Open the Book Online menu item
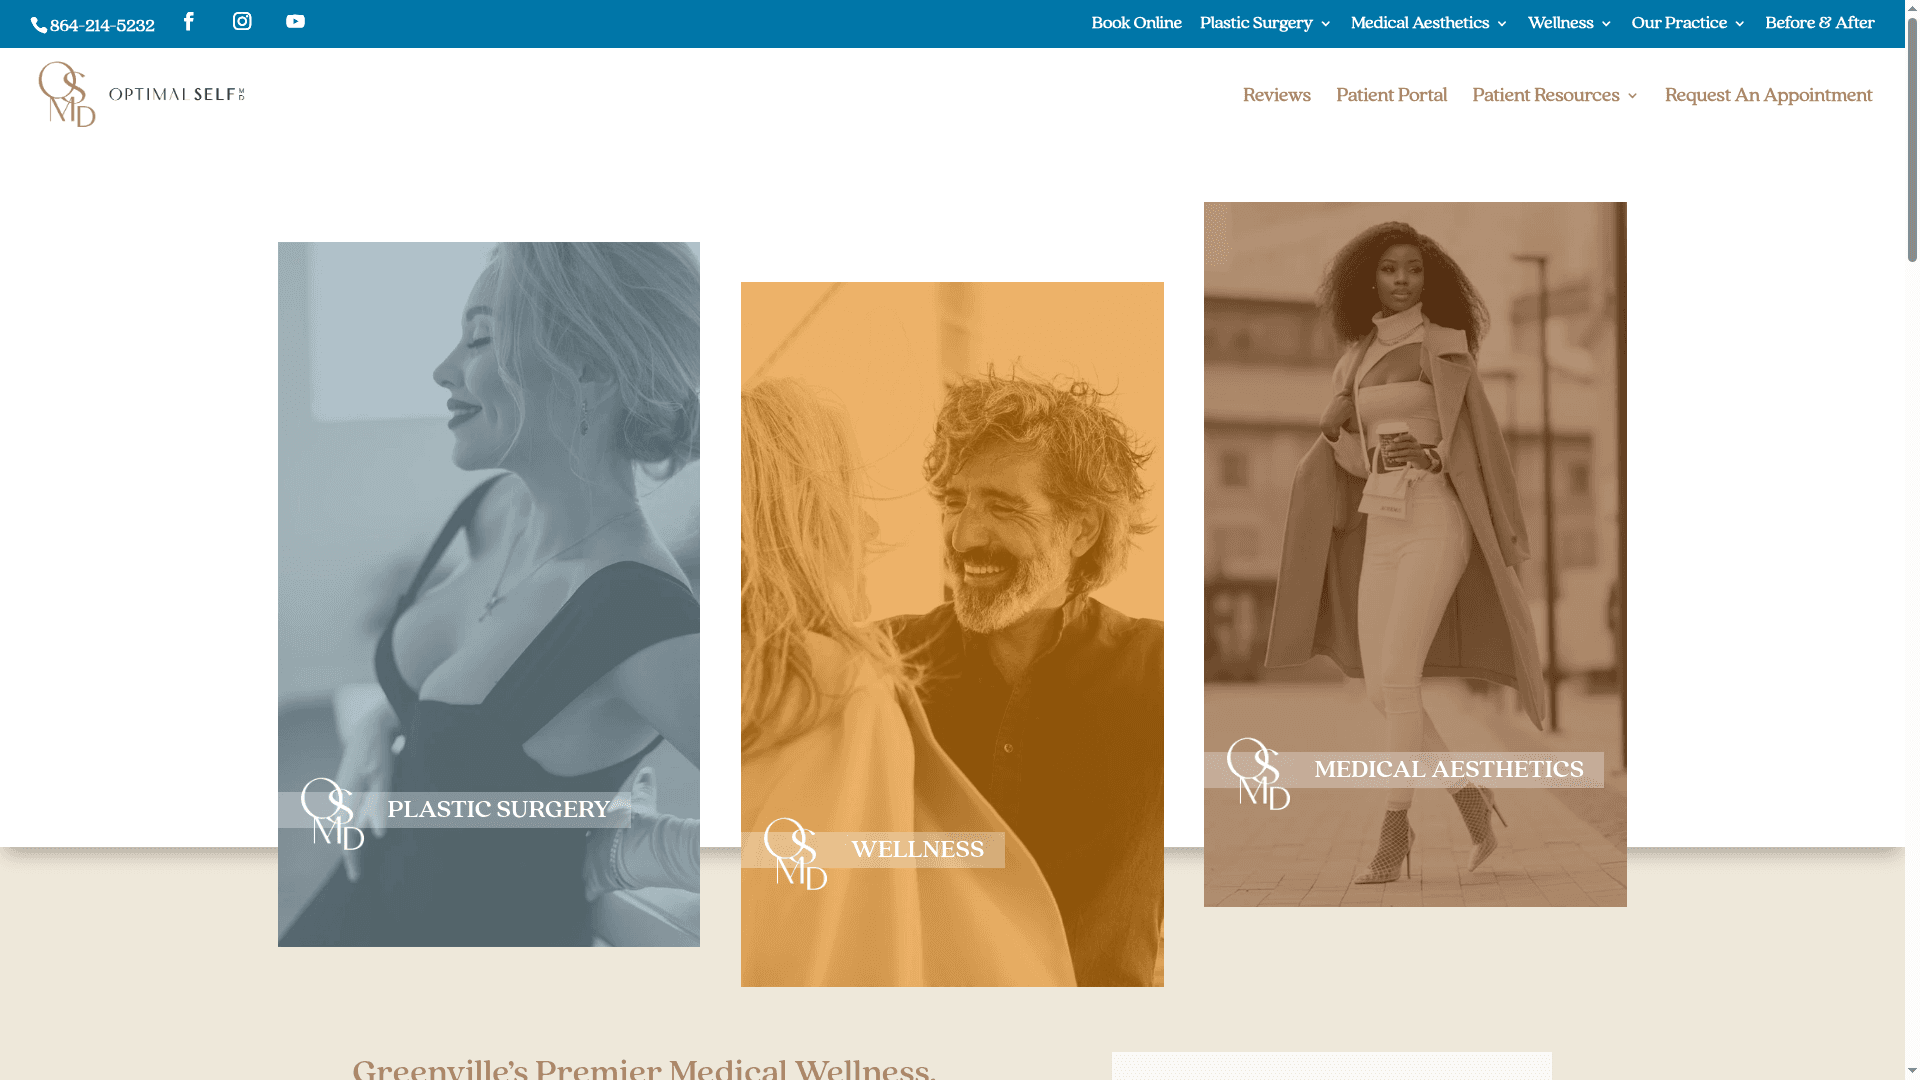The image size is (1920, 1080). click(x=1136, y=23)
